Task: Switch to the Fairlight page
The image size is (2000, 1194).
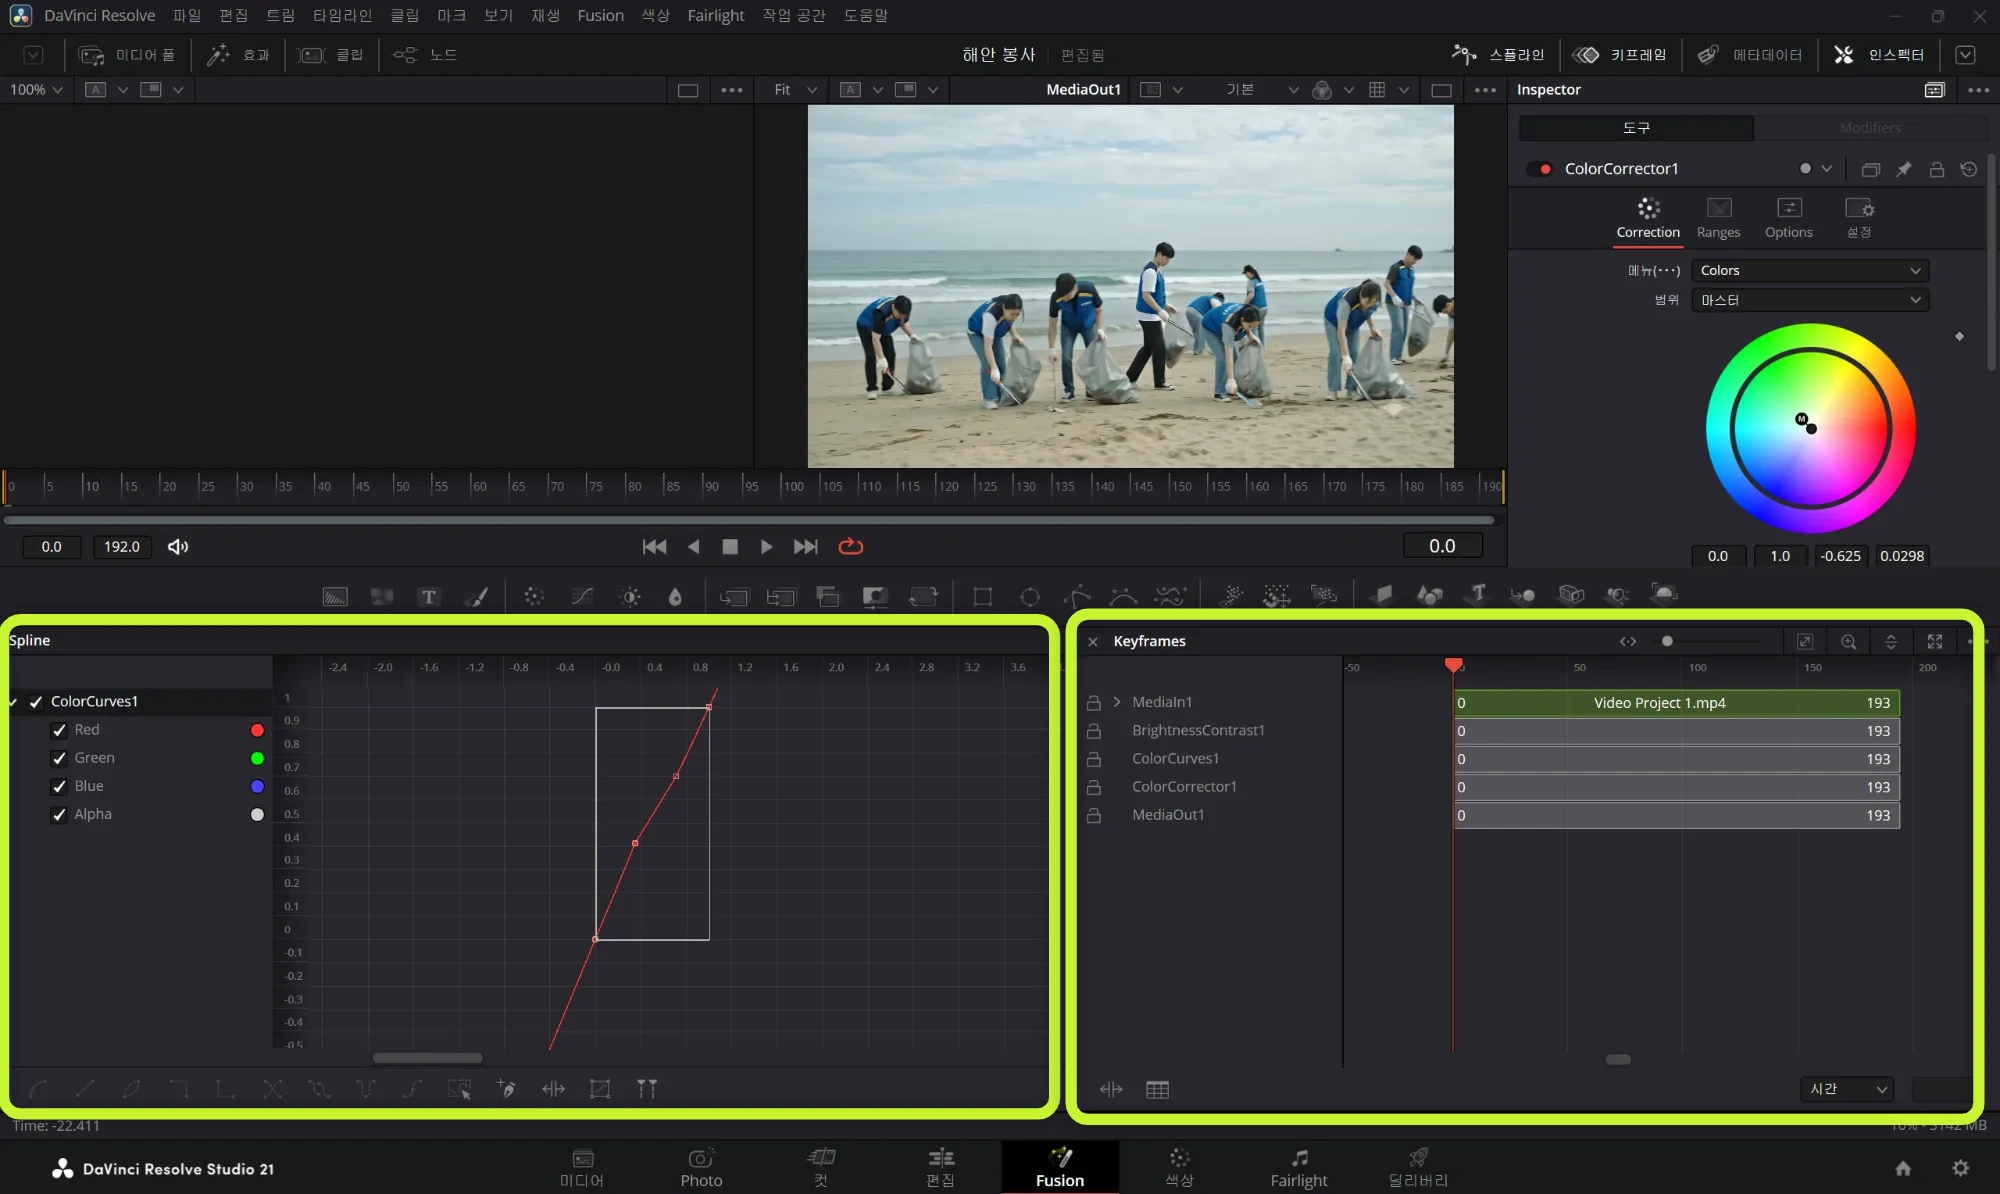Action: (1298, 1168)
